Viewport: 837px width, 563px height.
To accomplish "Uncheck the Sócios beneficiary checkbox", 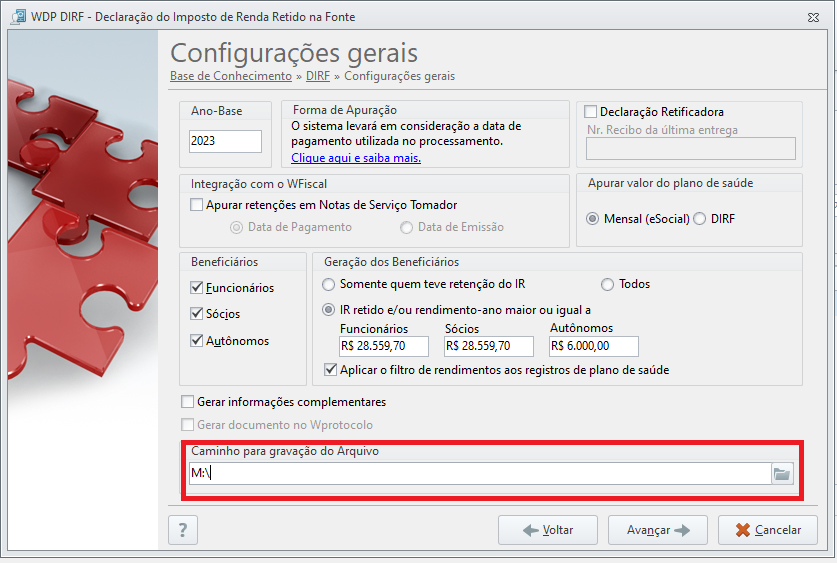I will pyautogui.click(x=196, y=313).
